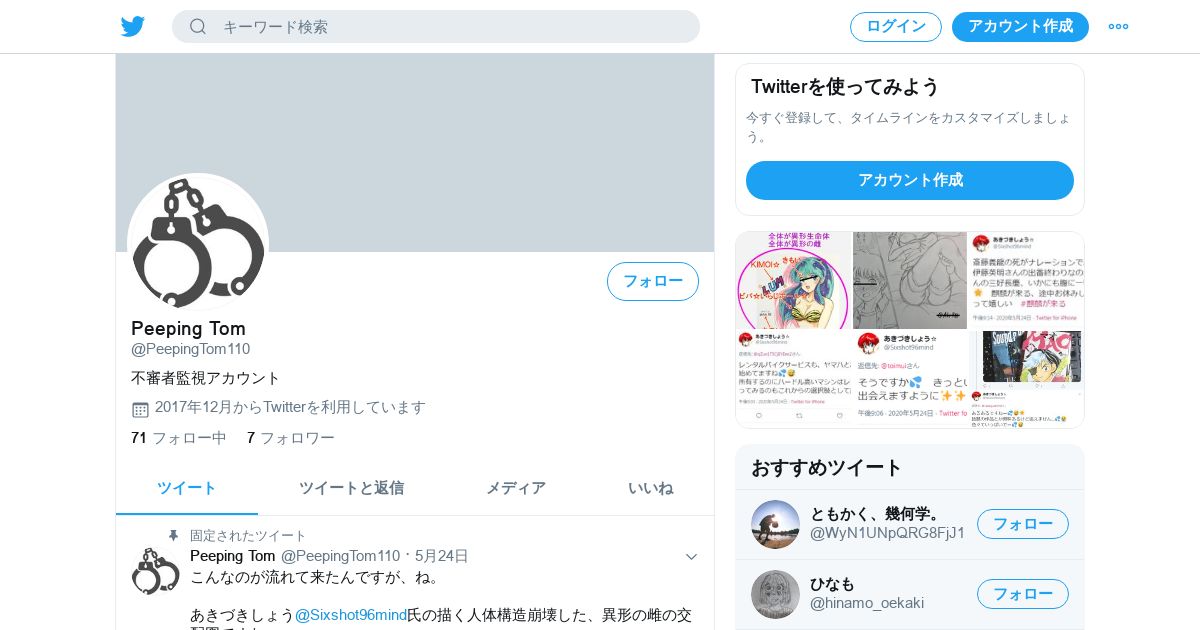Click the pinned tweet pin icon
Screen dimensions: 1200x630
pos(173,536)
